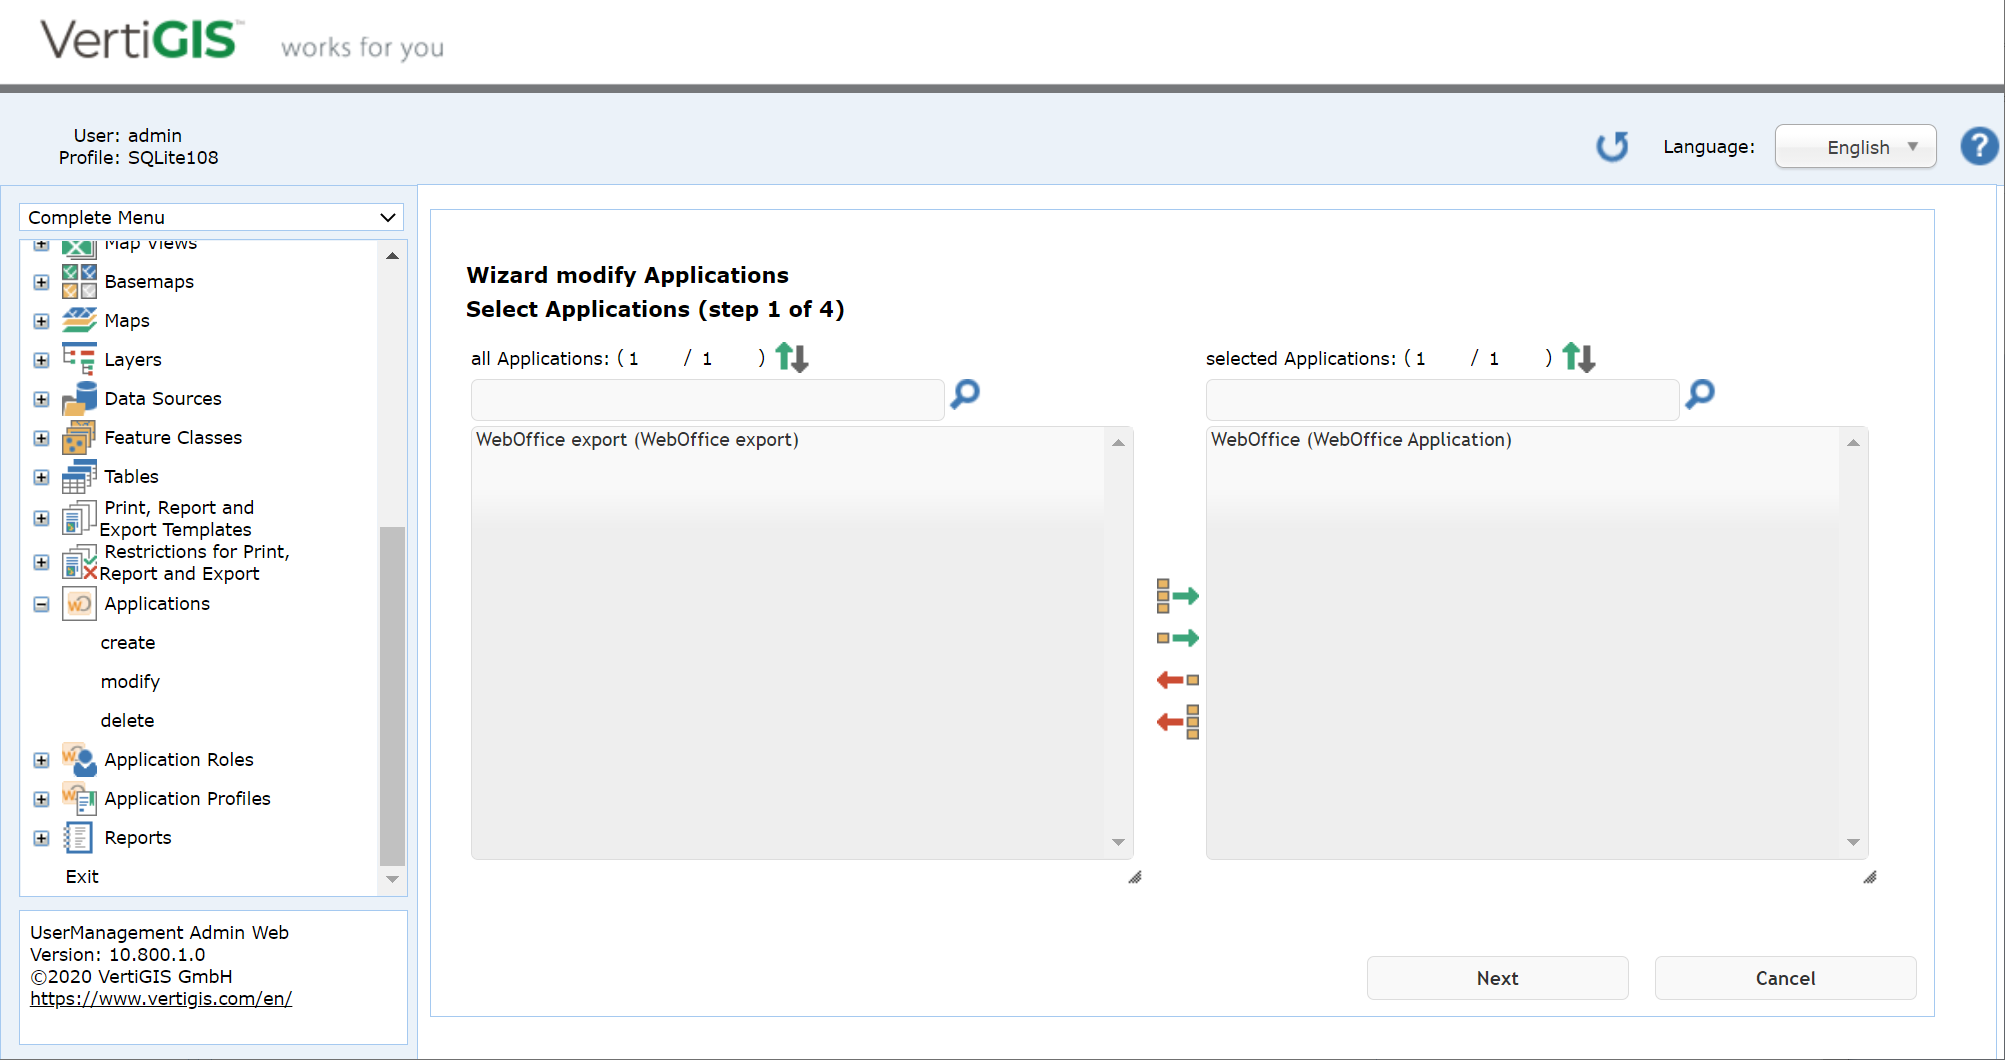This screenshot has height=1060, width=2005.
Task: Click Exit at the bottom of the menu
Action: pos(82,876)
